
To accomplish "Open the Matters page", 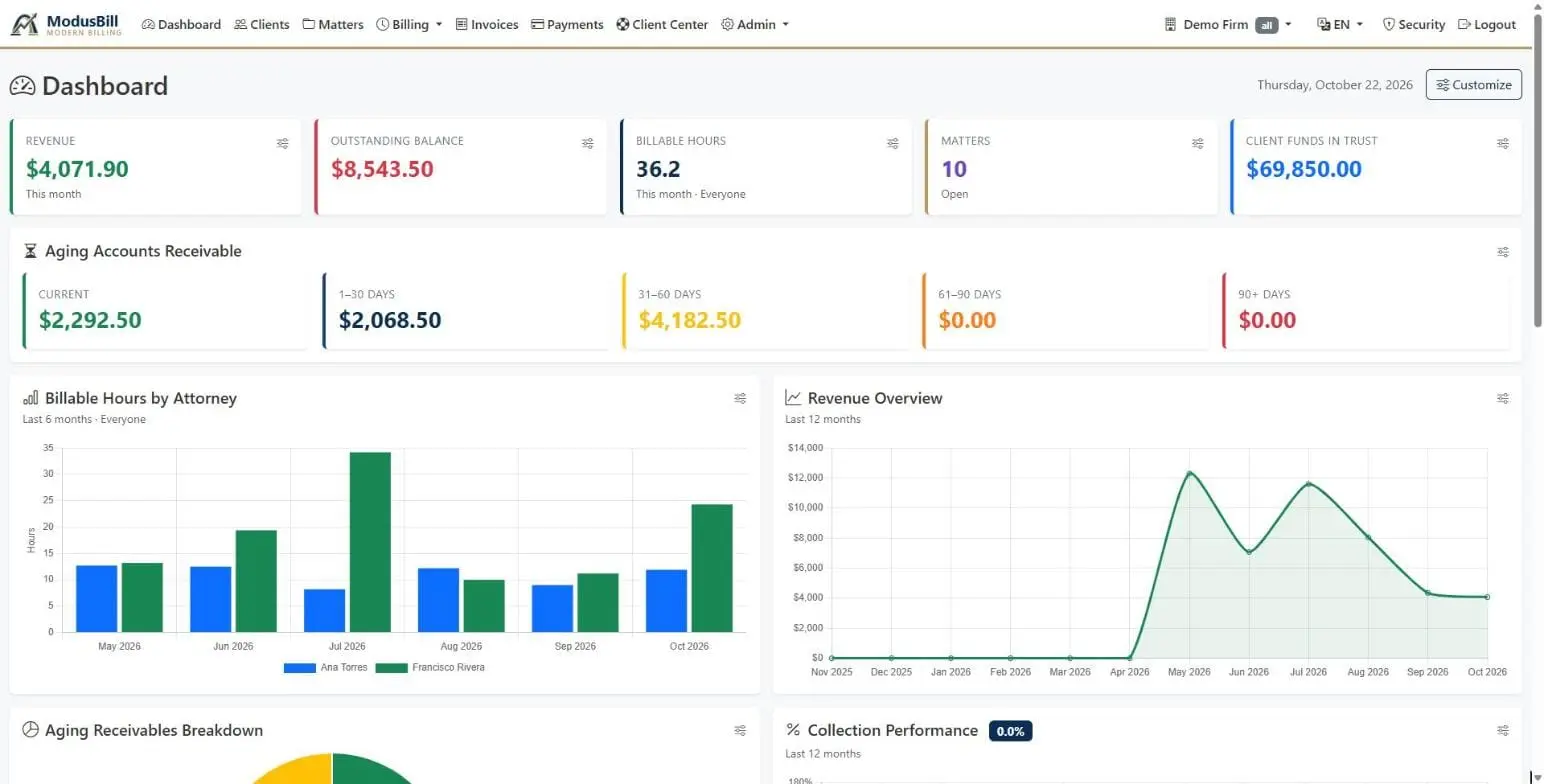I will point(333,24).
